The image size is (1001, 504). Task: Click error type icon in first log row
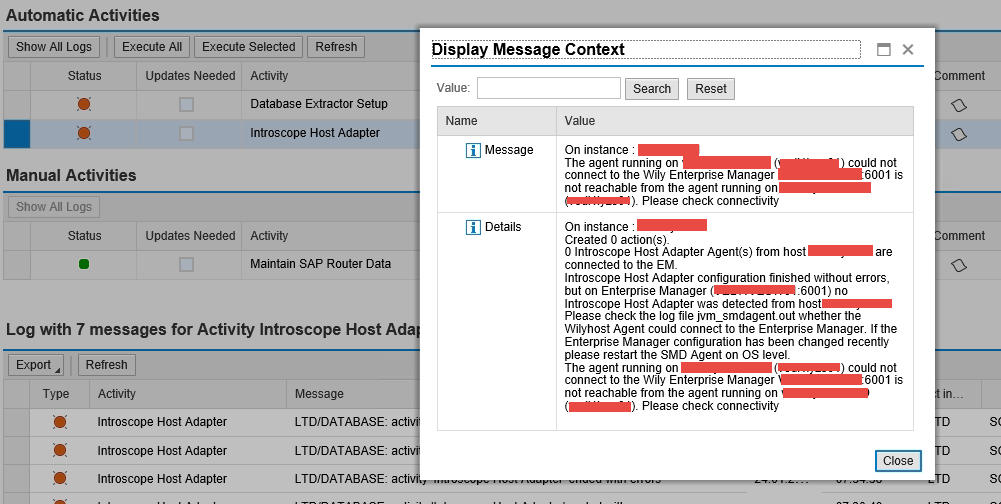60,422
